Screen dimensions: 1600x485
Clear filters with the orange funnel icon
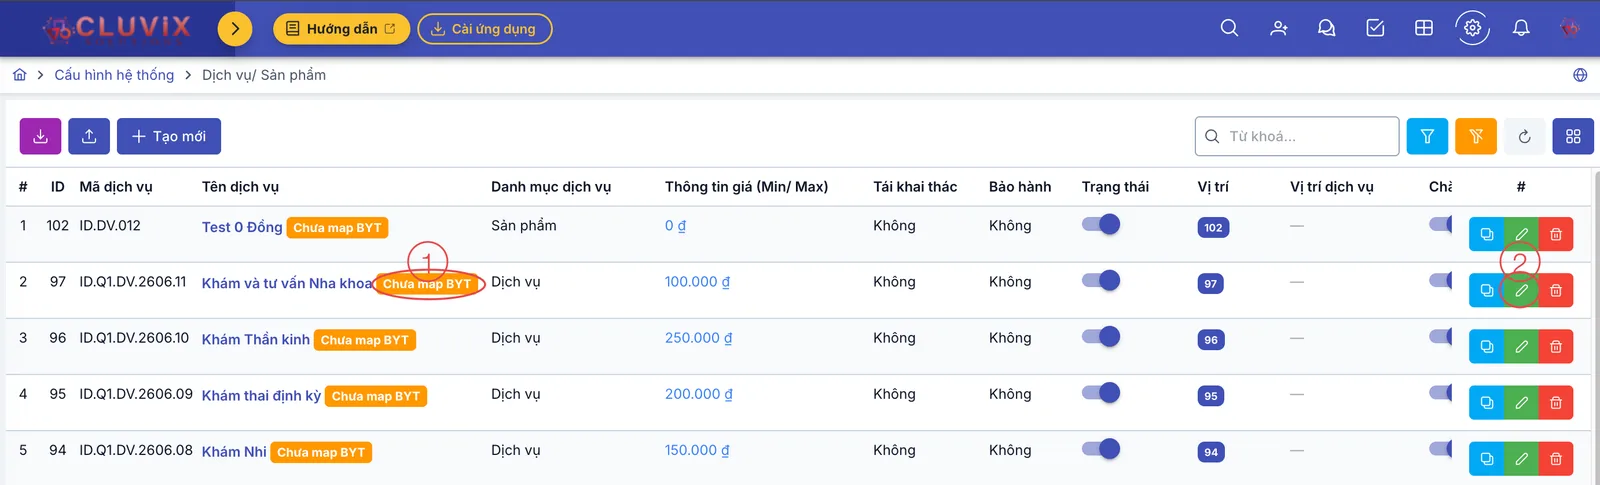(1476, 136)
